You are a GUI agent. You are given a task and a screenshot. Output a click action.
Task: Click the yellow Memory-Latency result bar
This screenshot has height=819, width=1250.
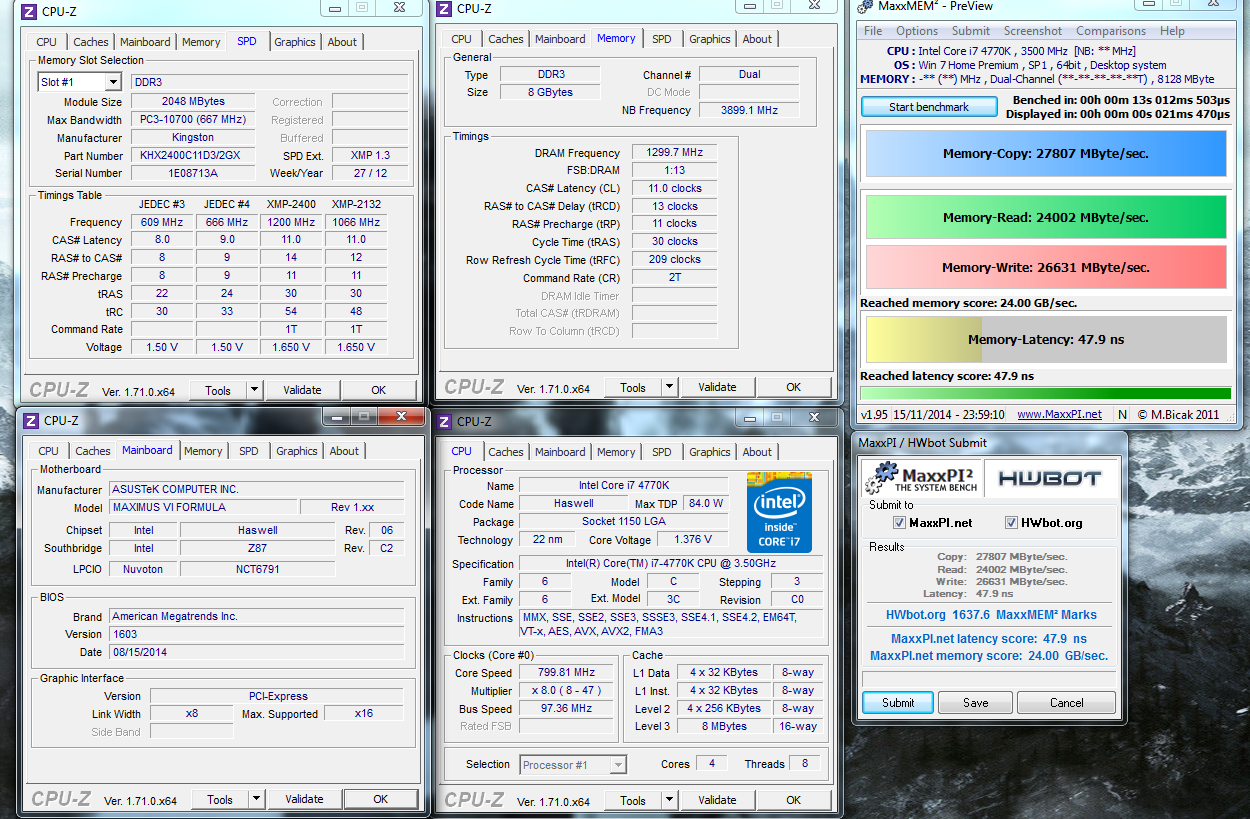pyautogui.click(x=1045, y=339)
